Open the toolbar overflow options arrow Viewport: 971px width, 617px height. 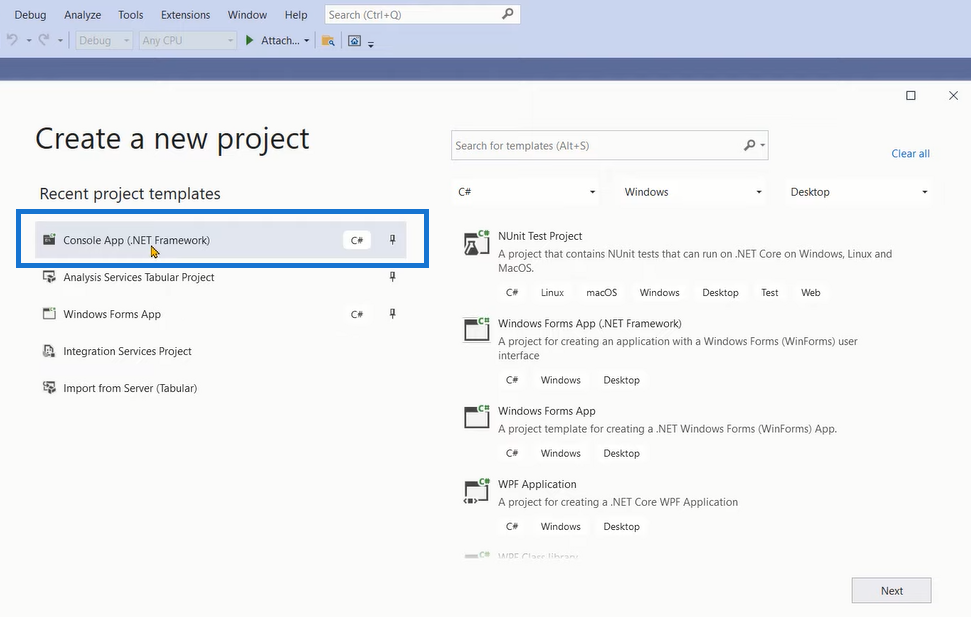(x=371, y=44)
